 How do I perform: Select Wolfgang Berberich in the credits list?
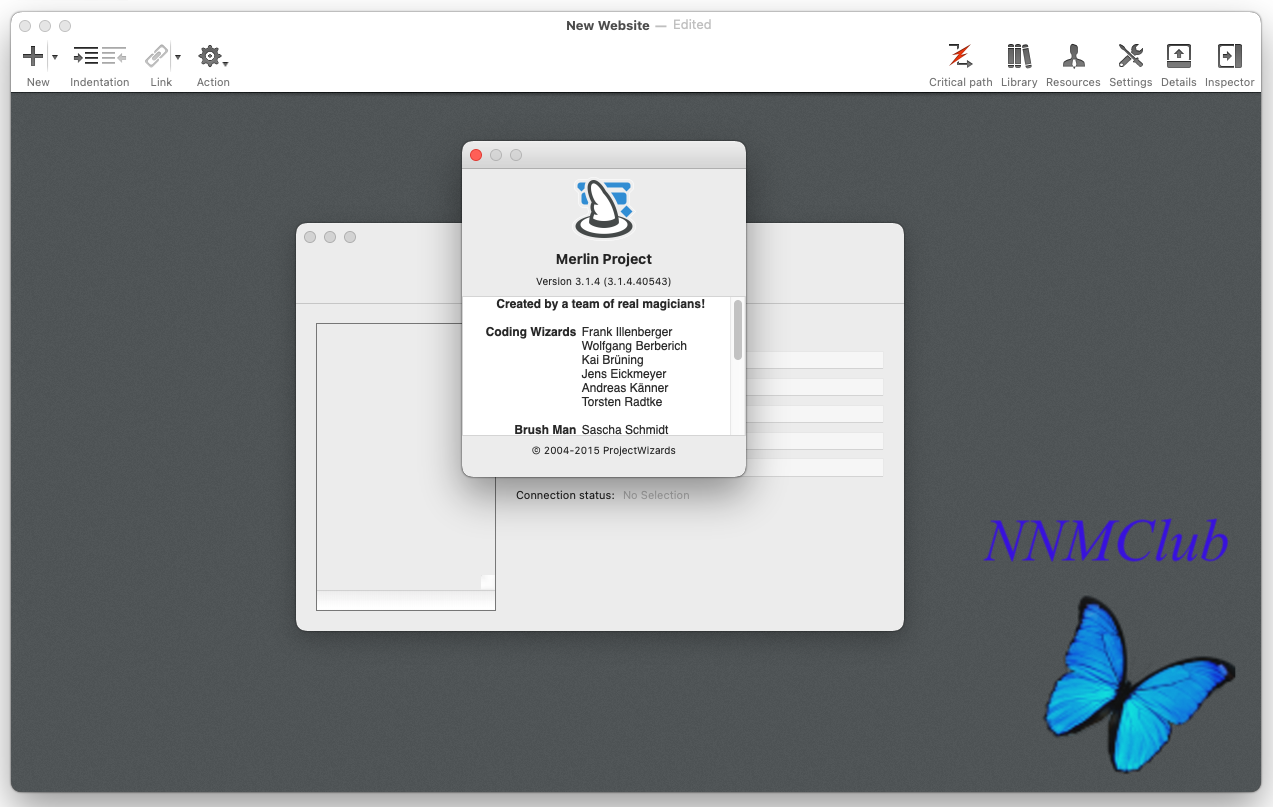pyautogui.click(x=634, y=346)
